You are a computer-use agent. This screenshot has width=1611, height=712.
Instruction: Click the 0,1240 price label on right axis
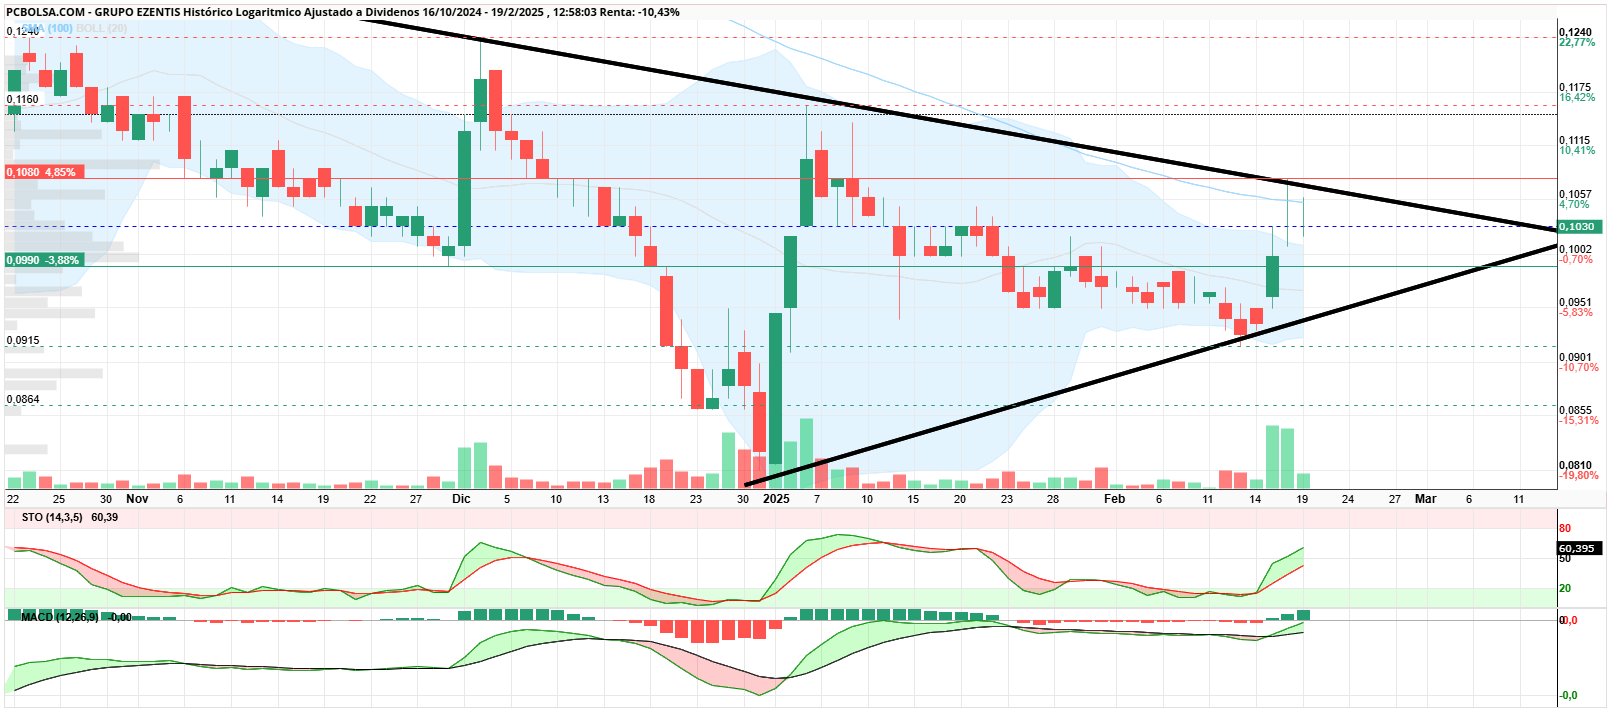[x=1575, y=33]
